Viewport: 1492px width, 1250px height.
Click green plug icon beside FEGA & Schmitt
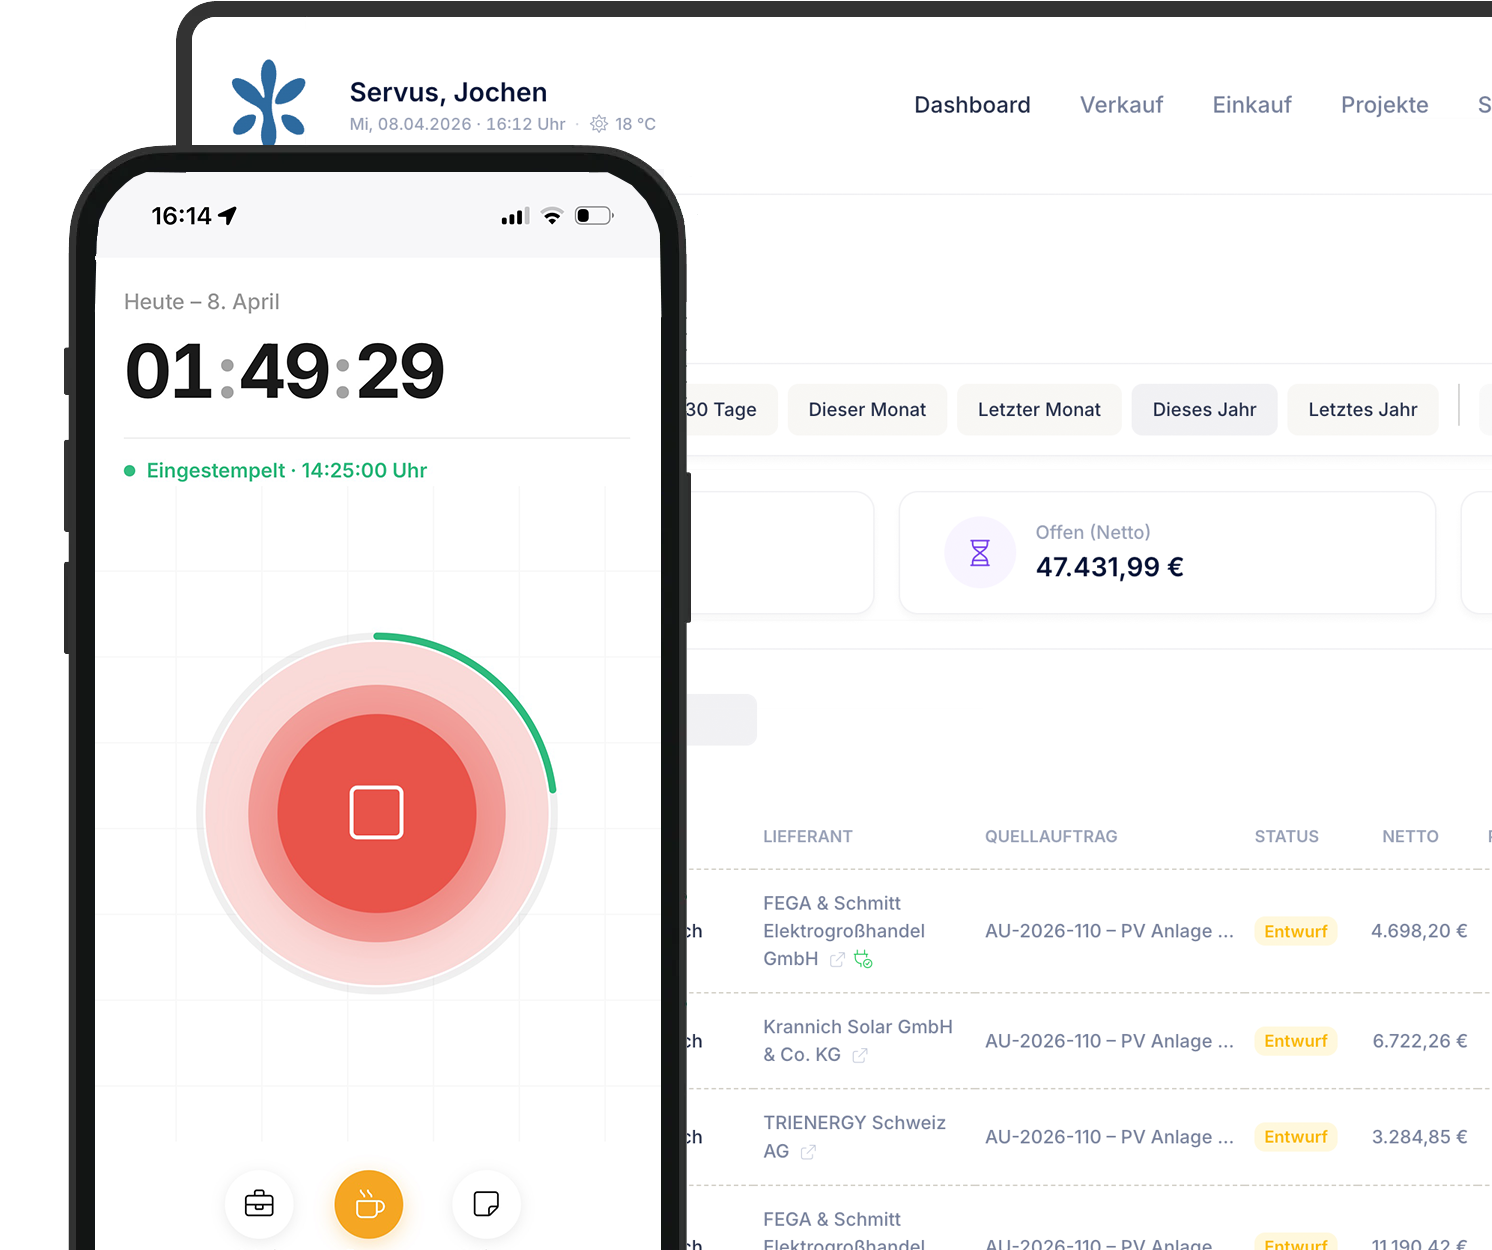[x=863, y=960]
